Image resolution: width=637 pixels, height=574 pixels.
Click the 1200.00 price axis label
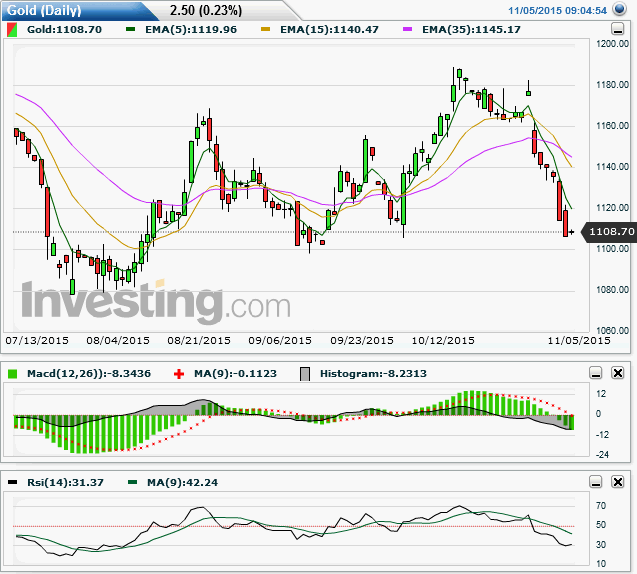(613, 44)
